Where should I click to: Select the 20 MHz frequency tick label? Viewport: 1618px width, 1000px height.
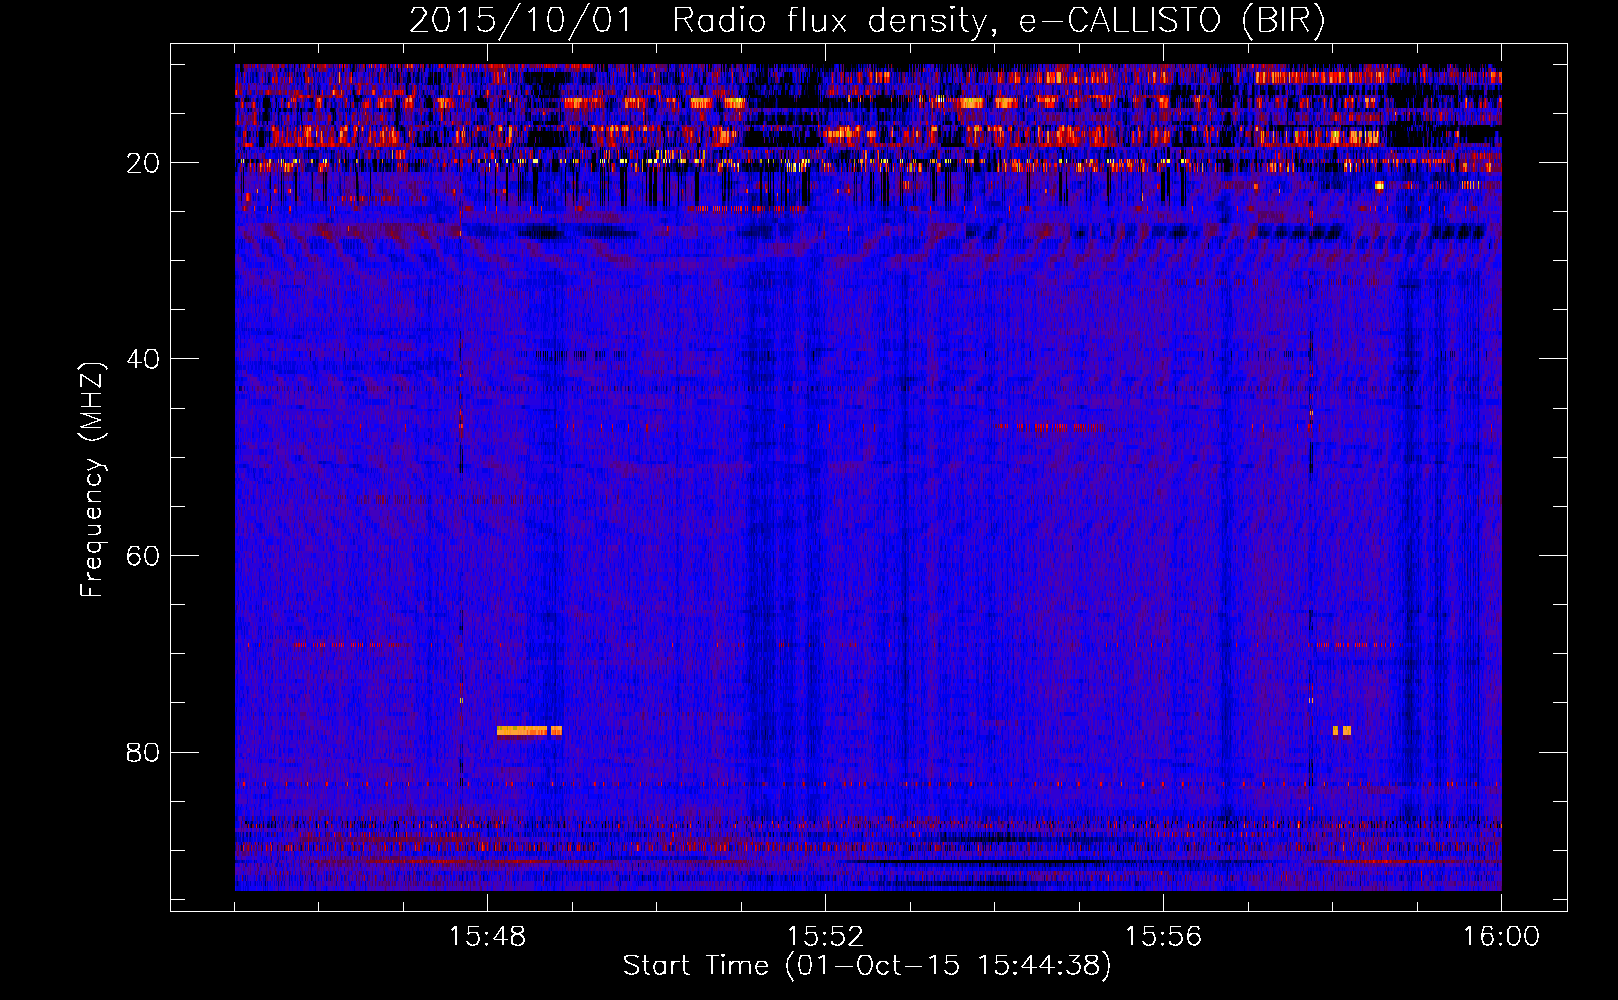pyautogui.click(x=143, y=163)
